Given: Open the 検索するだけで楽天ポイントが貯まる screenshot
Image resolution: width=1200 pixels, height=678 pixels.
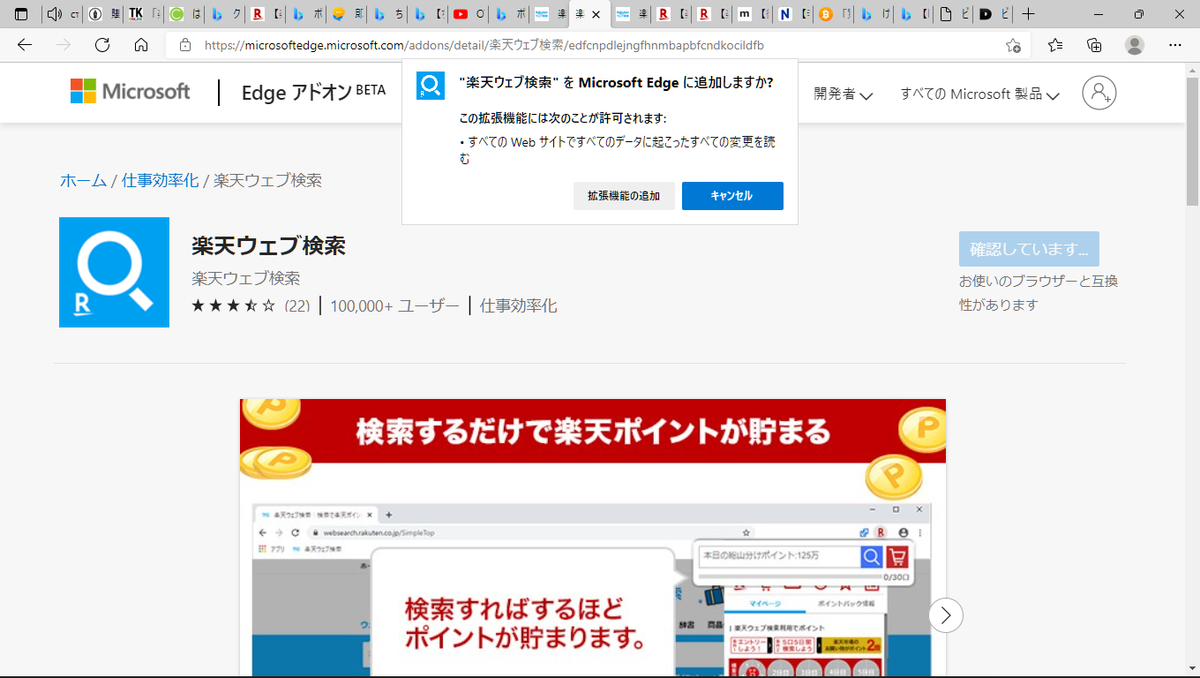Looking at the screenshot, I should 592,537.
